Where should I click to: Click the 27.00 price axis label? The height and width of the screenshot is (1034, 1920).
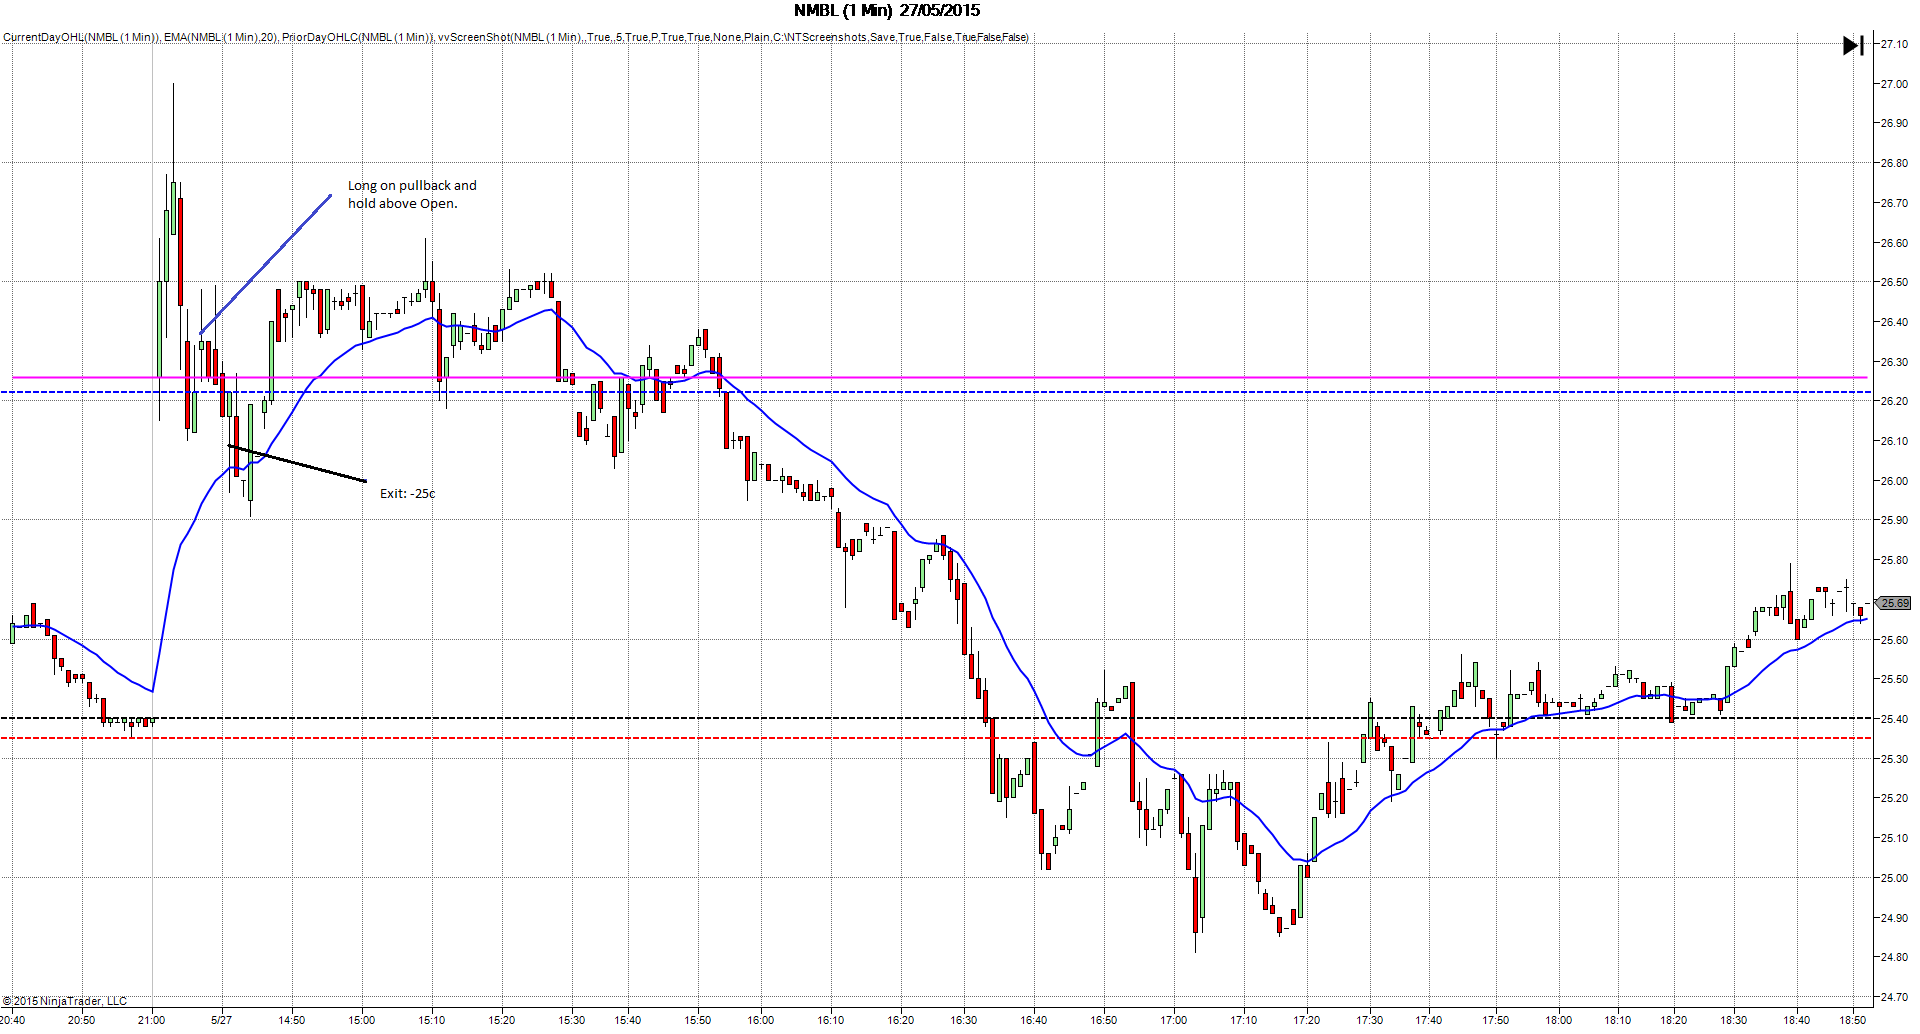pos(1893,84)
